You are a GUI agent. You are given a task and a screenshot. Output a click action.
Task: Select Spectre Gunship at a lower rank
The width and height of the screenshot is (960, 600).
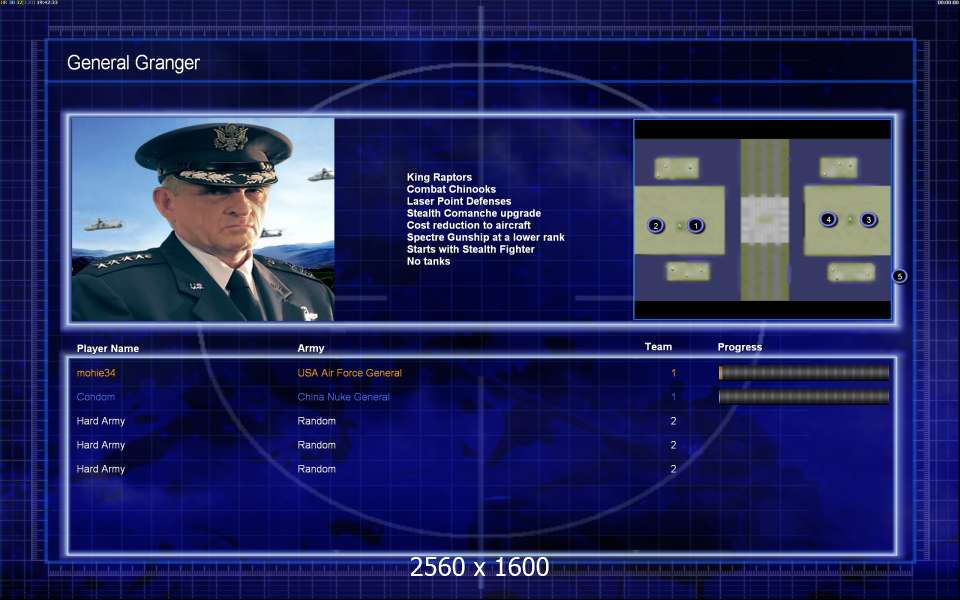point(486,237)
